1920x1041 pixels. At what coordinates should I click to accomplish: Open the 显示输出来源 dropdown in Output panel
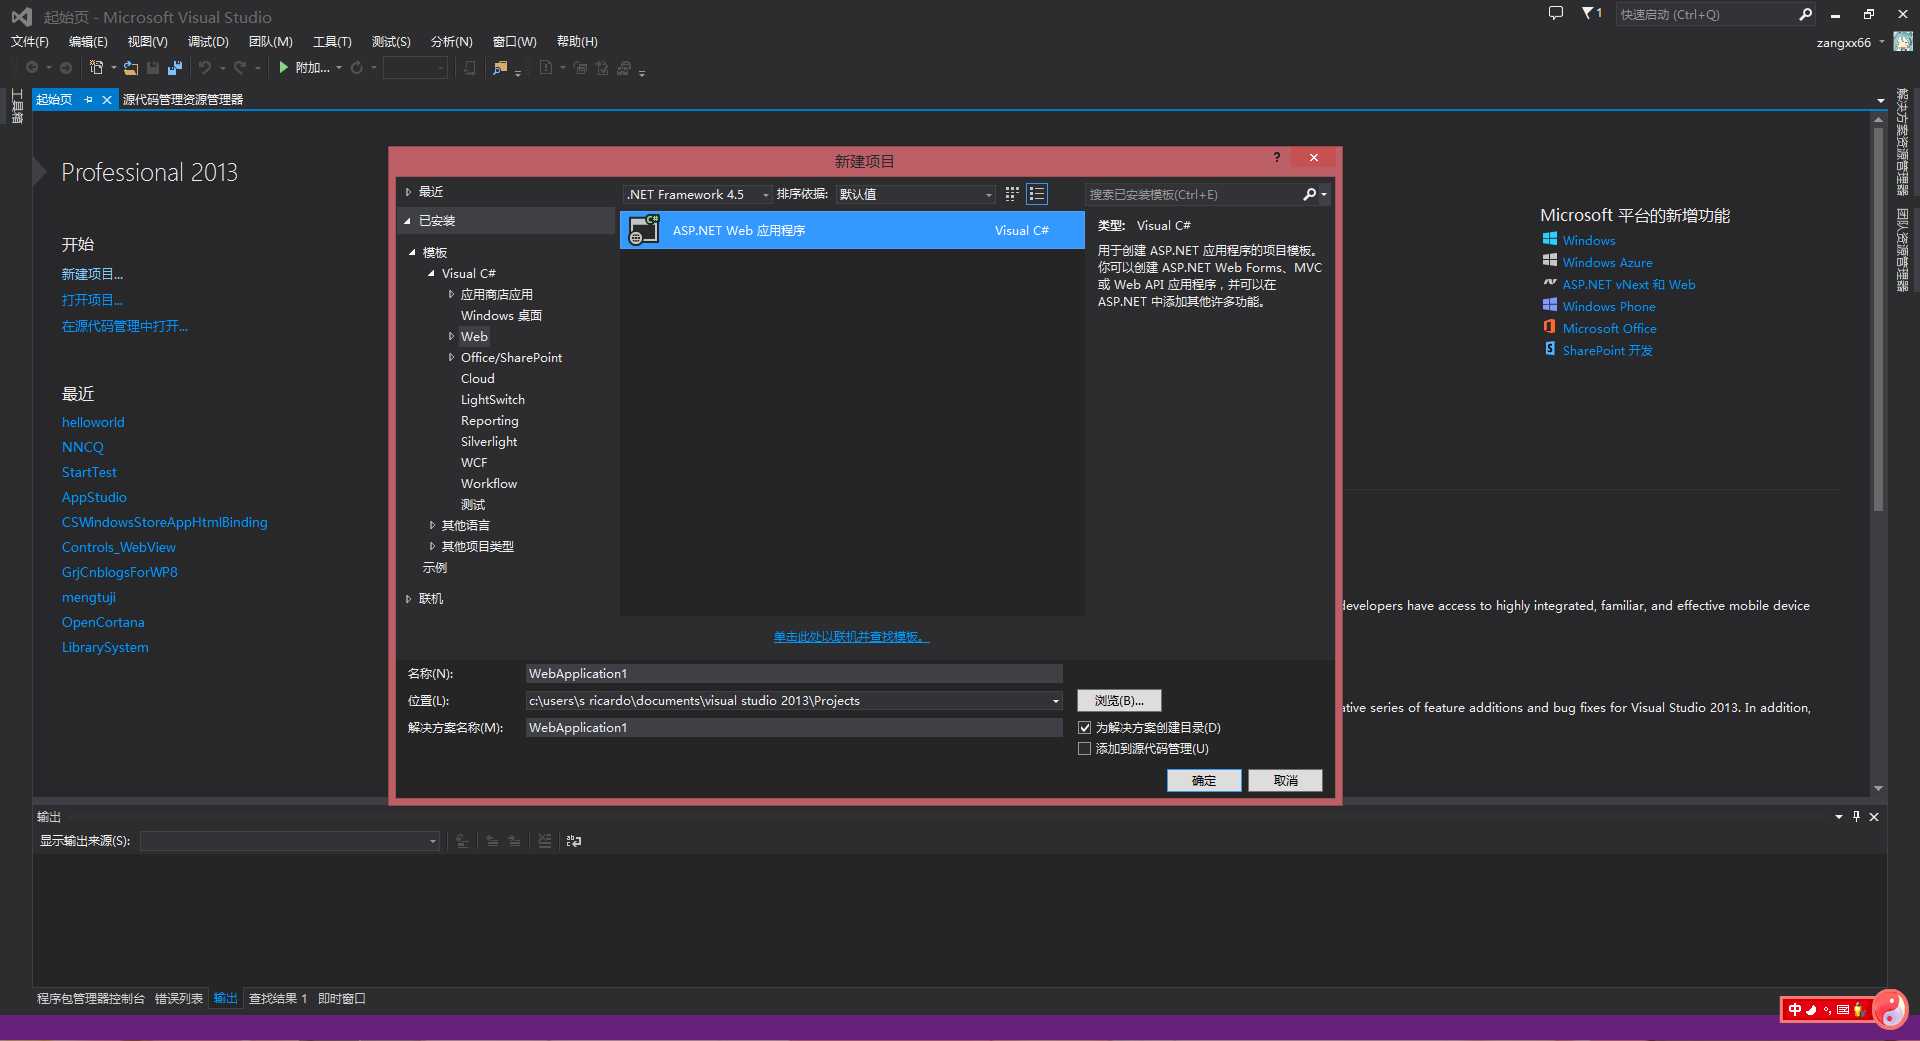(290, 841)
